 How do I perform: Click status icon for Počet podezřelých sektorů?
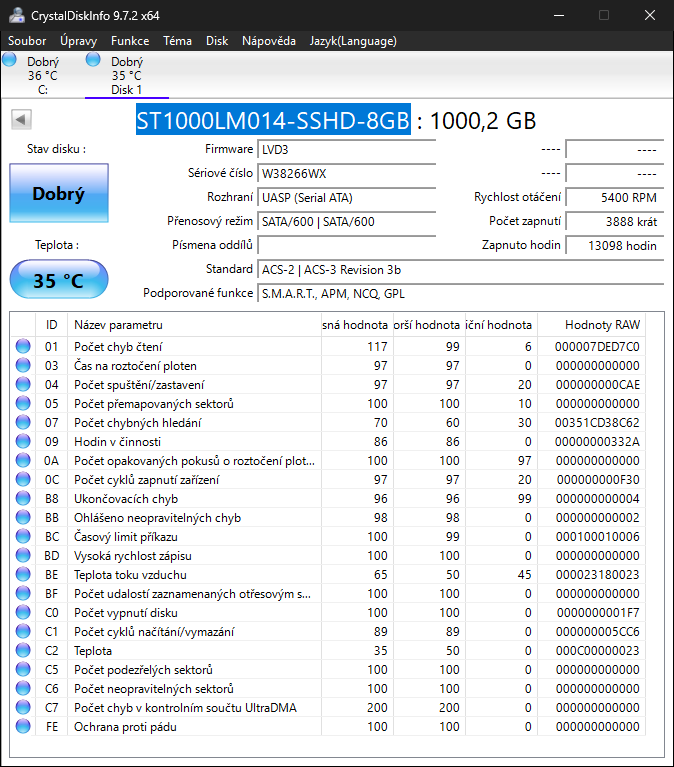(x=23, y=670)
